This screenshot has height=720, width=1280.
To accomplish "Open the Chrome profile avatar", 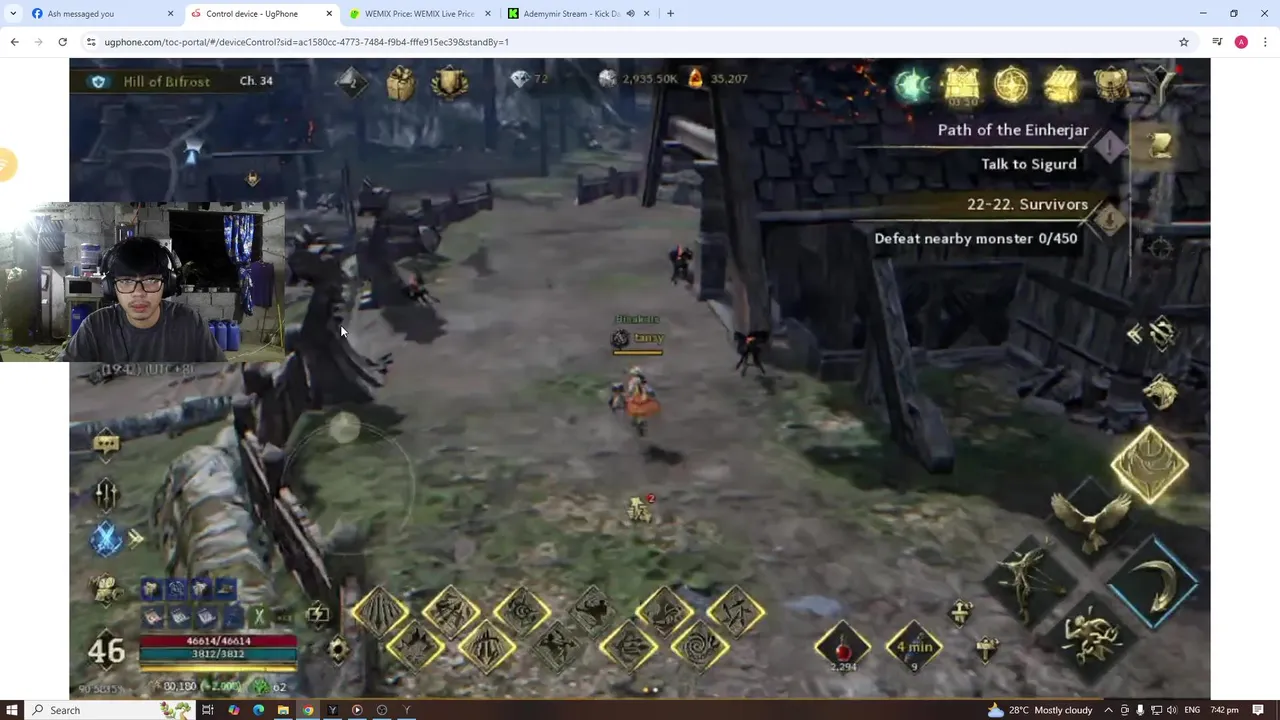I will tap(1241, 42).
